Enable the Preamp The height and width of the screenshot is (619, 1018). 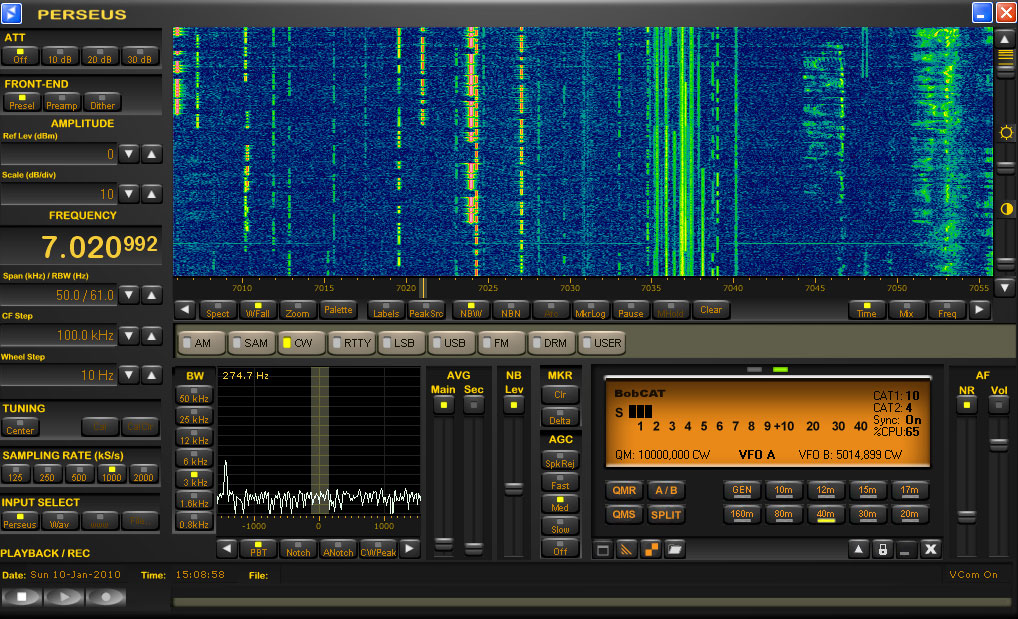62,102
